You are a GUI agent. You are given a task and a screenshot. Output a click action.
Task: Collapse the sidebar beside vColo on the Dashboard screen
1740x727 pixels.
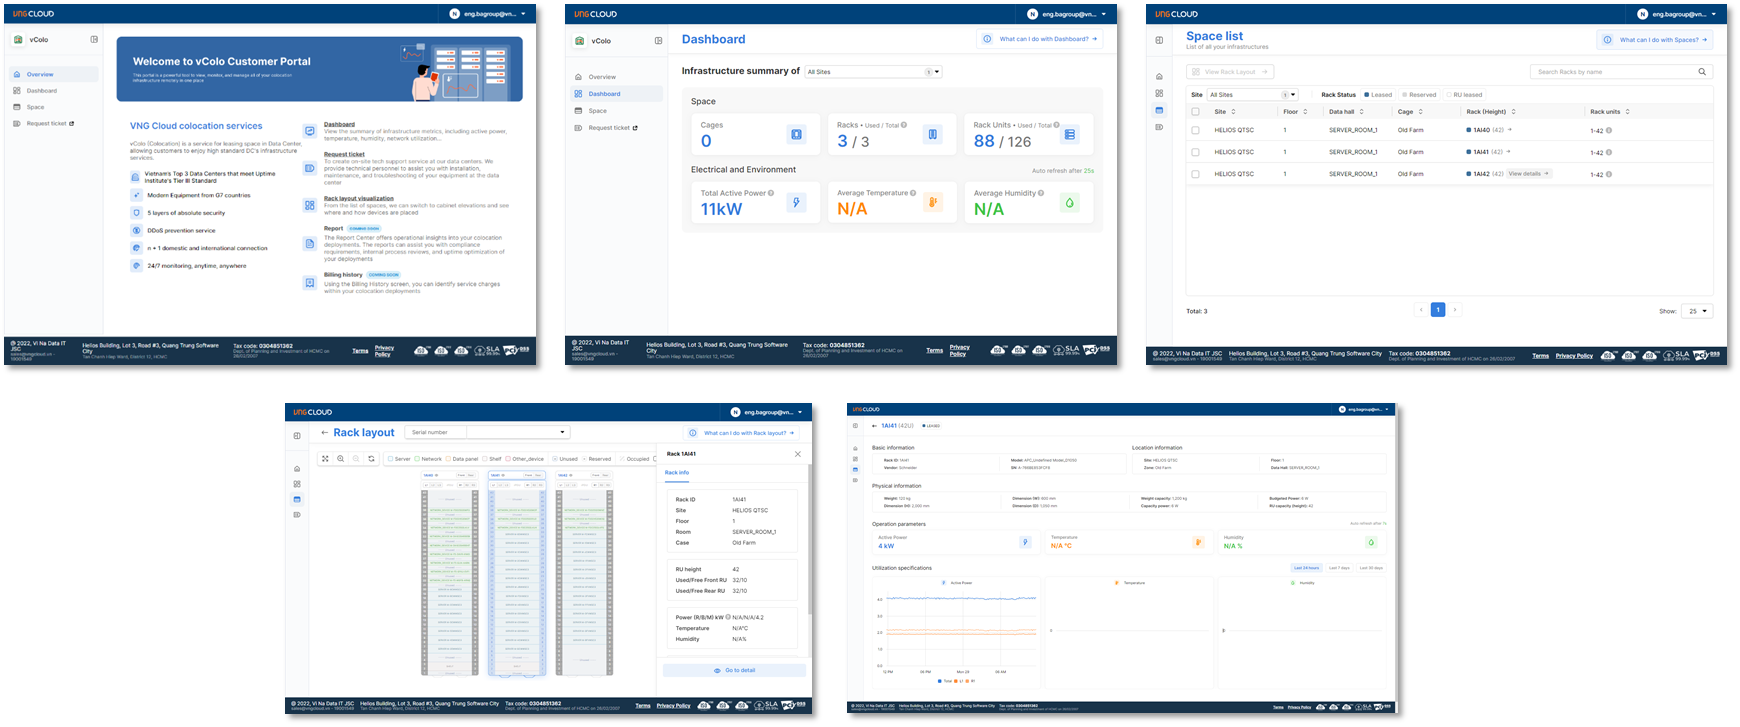658,41
